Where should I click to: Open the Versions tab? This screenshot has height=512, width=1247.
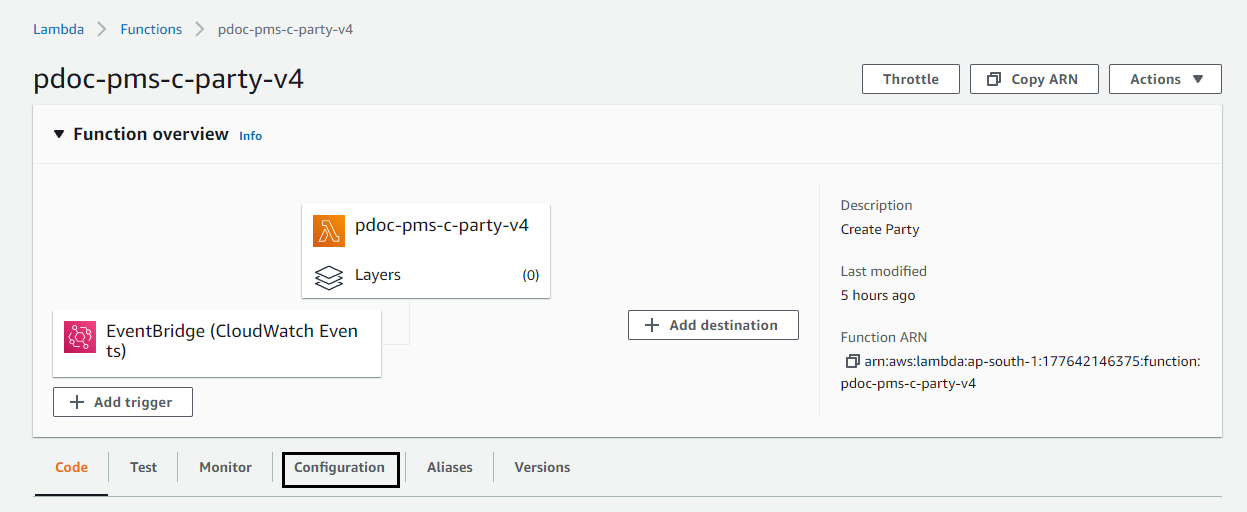point(542,467)
